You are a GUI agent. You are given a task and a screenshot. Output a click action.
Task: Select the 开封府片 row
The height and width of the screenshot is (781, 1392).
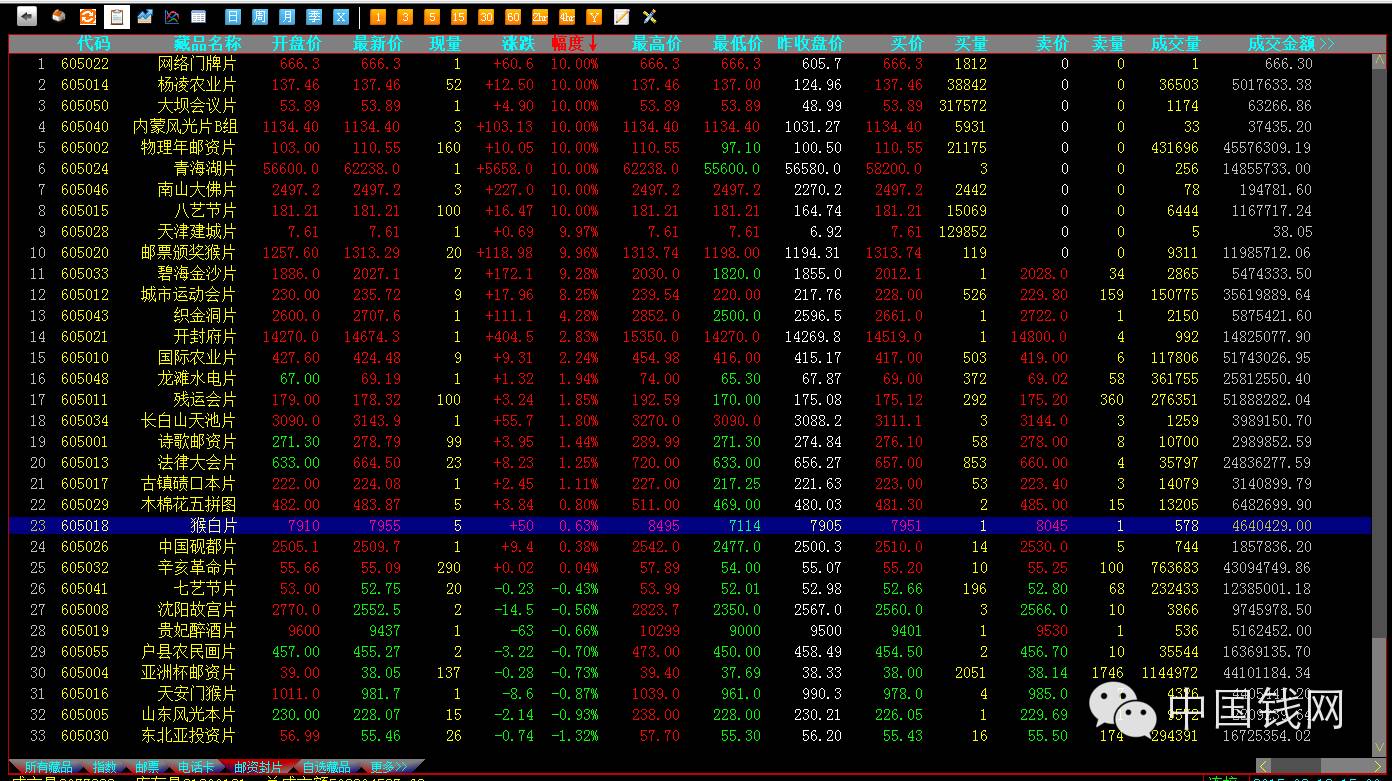pos(690,337)
